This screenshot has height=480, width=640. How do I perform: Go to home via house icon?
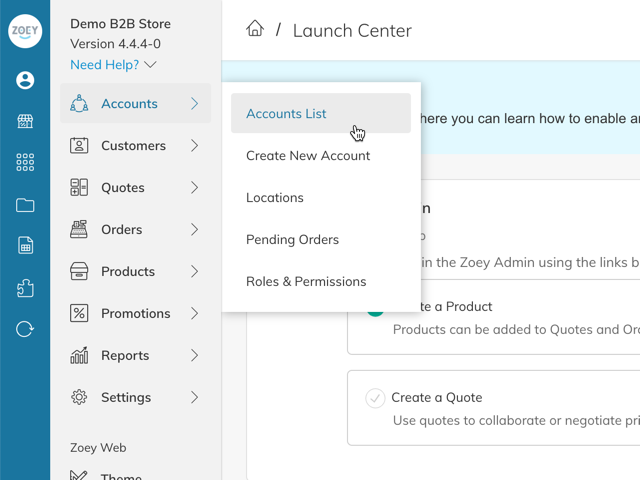255,29
